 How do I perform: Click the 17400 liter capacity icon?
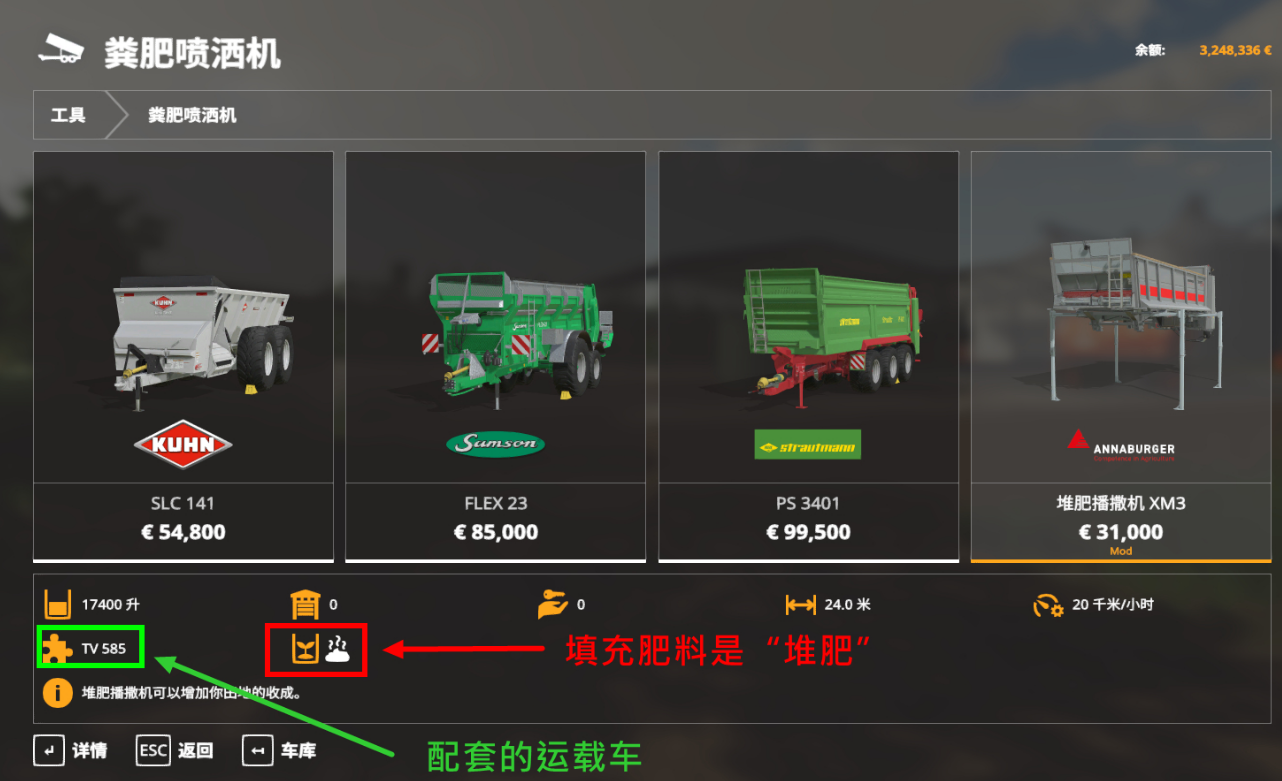[x=58, y=604]
